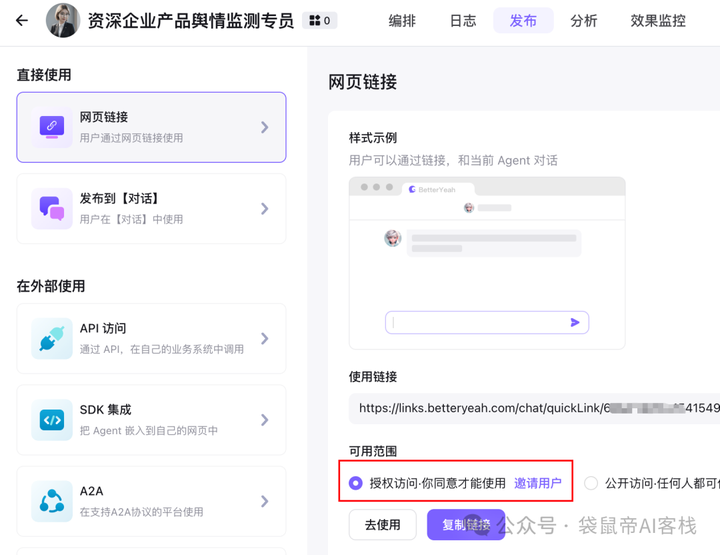Switch to the 日志 tab
Image resolution: width=720 pixels, height=555 pixels.
tap(463, 21)
